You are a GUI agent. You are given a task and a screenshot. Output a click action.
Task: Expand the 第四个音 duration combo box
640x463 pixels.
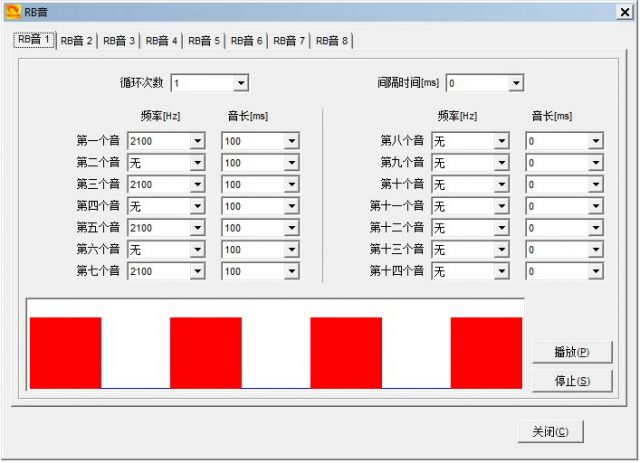pyautogui.click(x=291, y=206)
